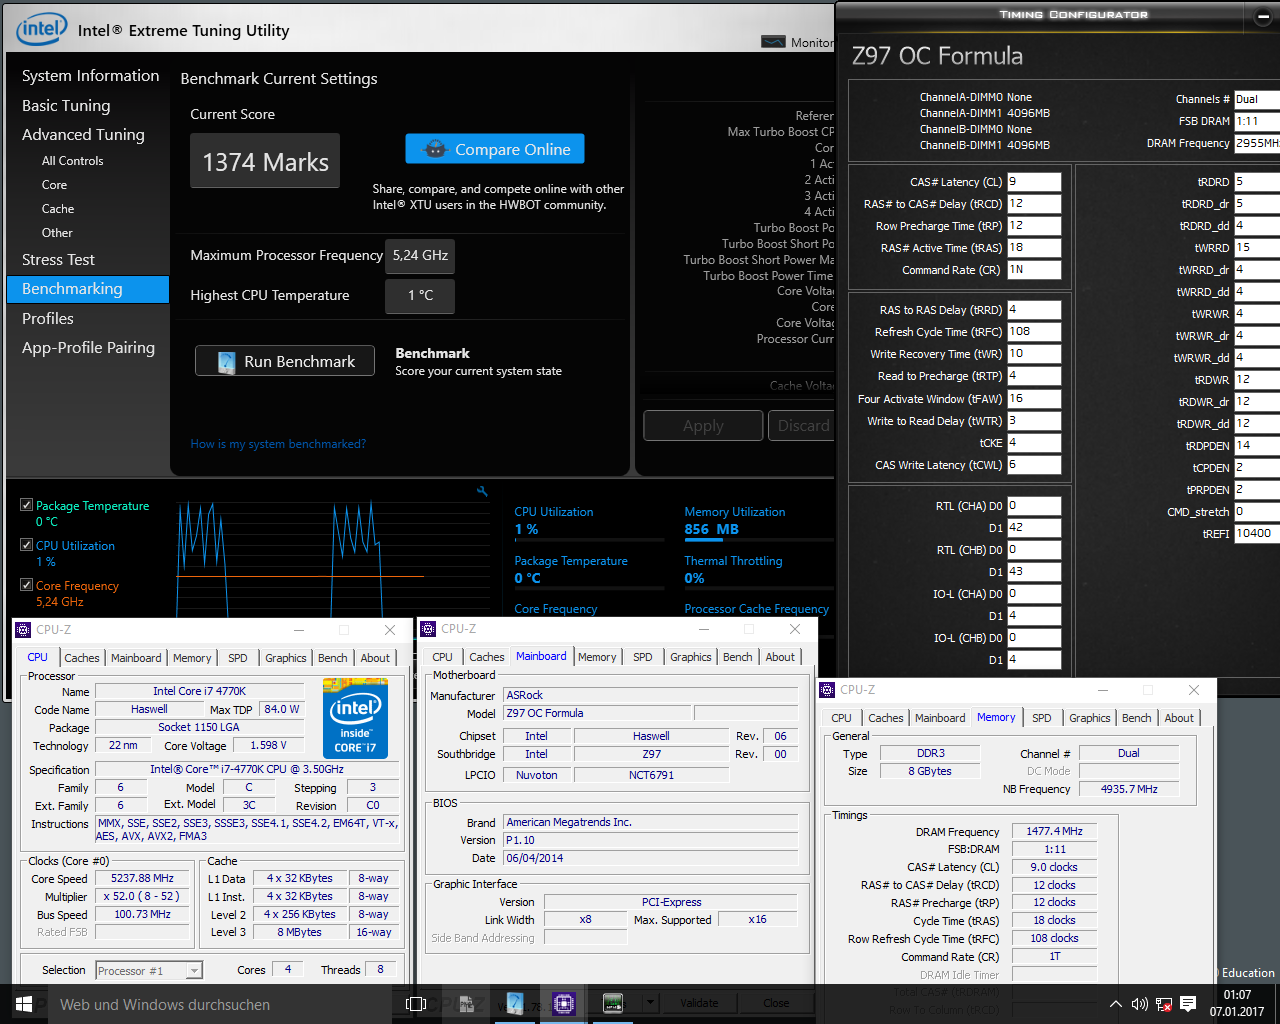1280x1024 pixels.
Task: Open the Processor #1 selection dropdown
Action: click(149, 970)
